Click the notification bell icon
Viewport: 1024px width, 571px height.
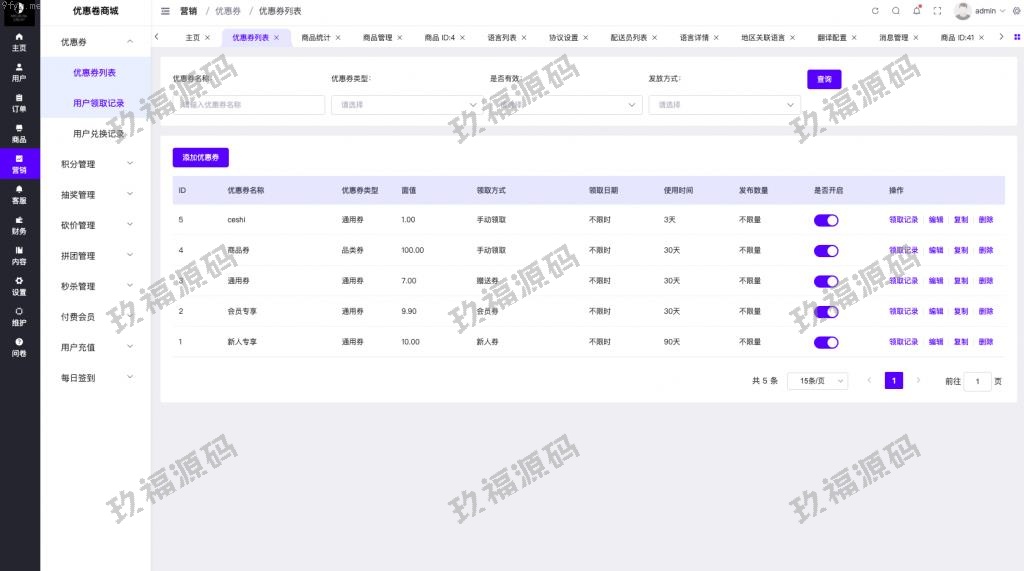tap(917, 11)
